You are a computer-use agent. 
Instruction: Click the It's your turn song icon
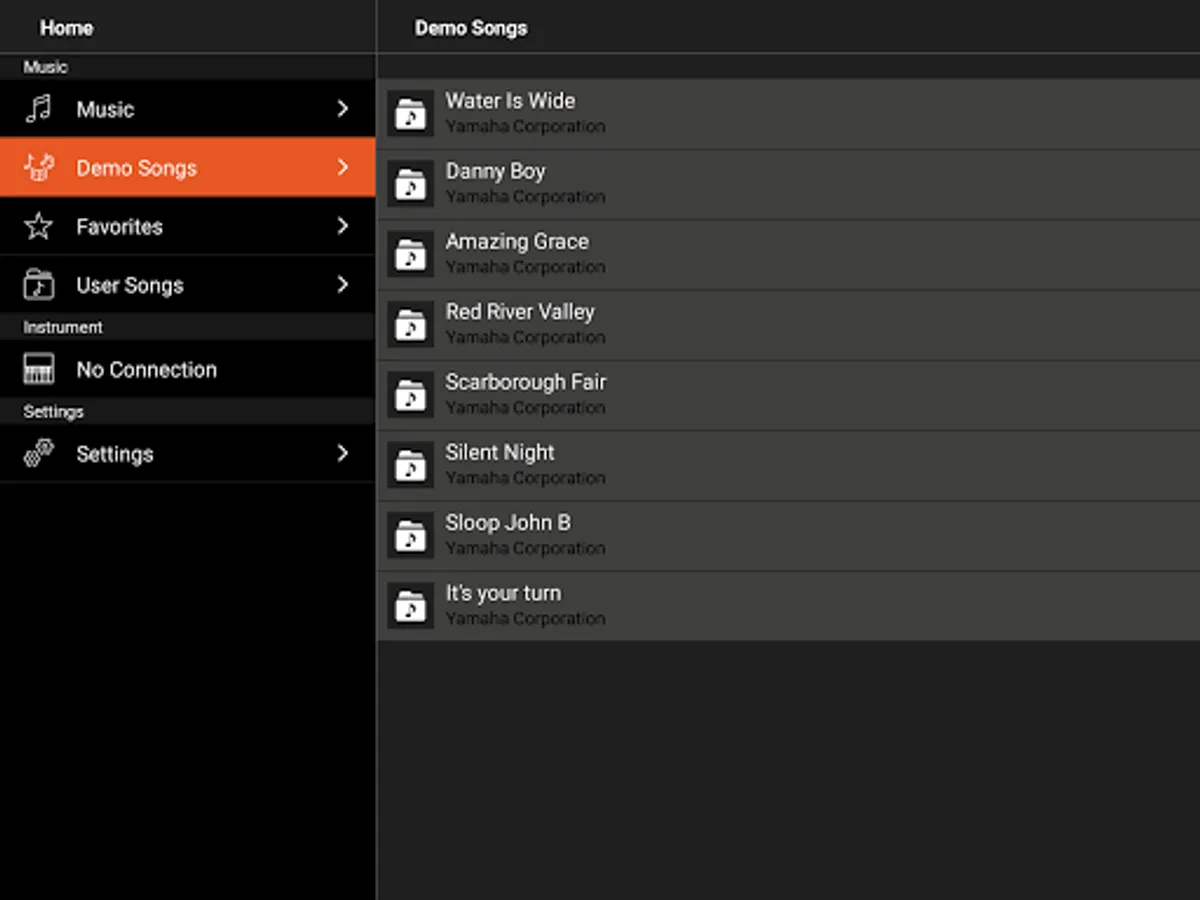tap(410, 605)
